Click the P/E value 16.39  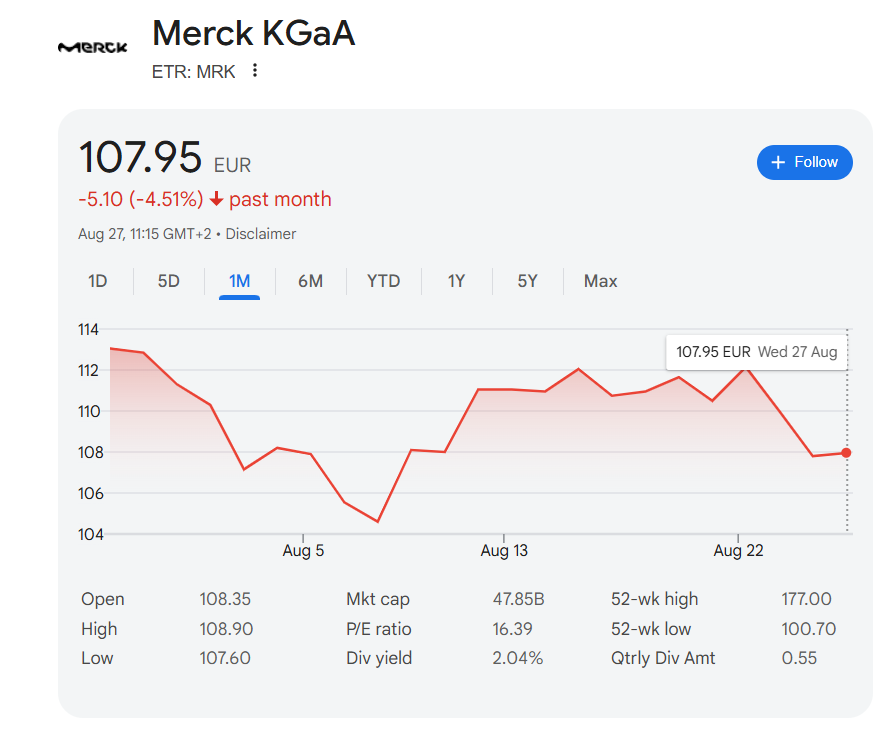click(x=513, y=629)
